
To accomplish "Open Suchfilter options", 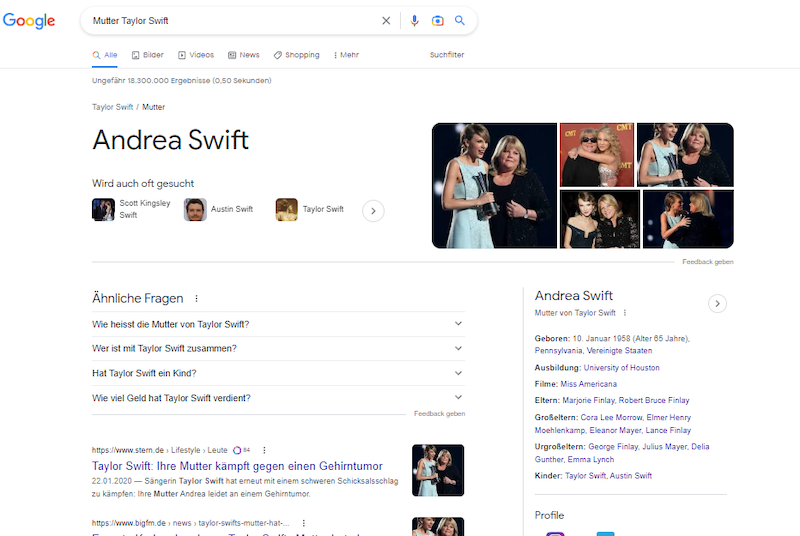I will click(x=447, y=55).
